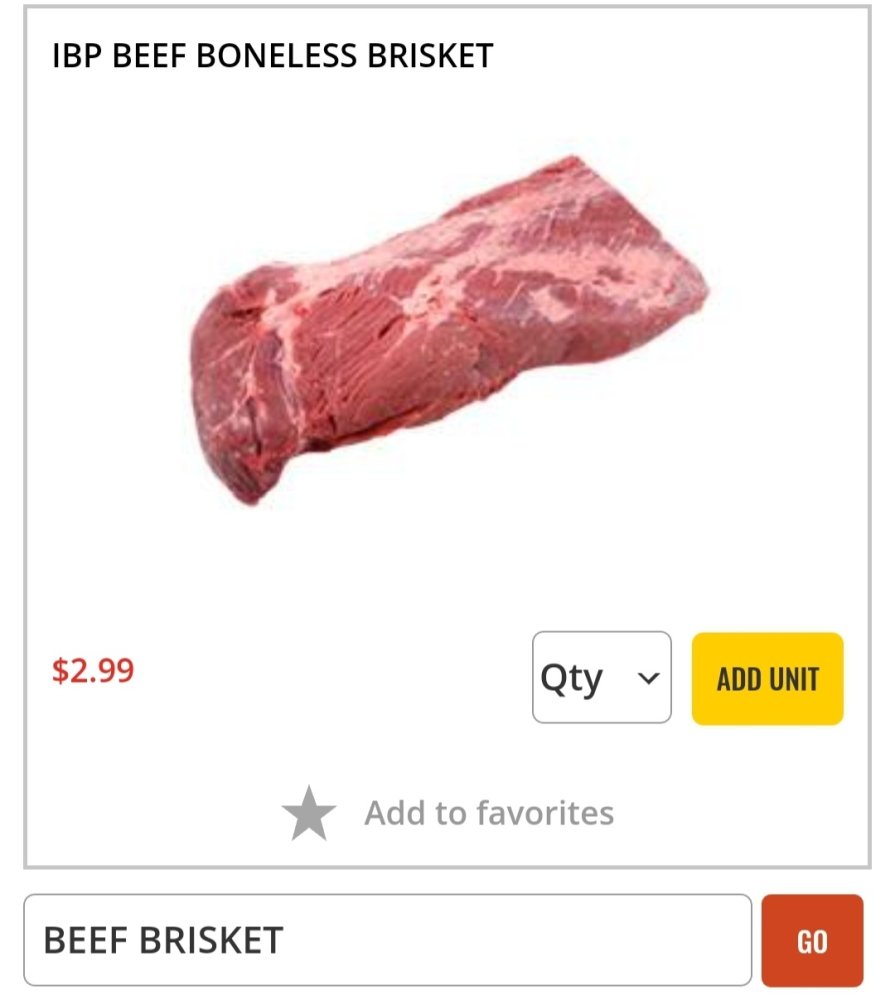
Task: Select the quantity combo box
Action: point(601,677)
